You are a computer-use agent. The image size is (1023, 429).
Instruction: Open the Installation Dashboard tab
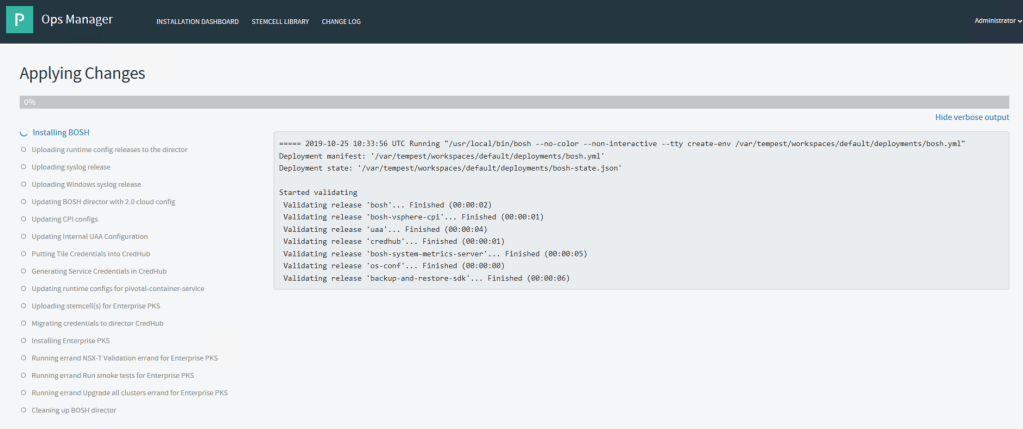[197, 21]
